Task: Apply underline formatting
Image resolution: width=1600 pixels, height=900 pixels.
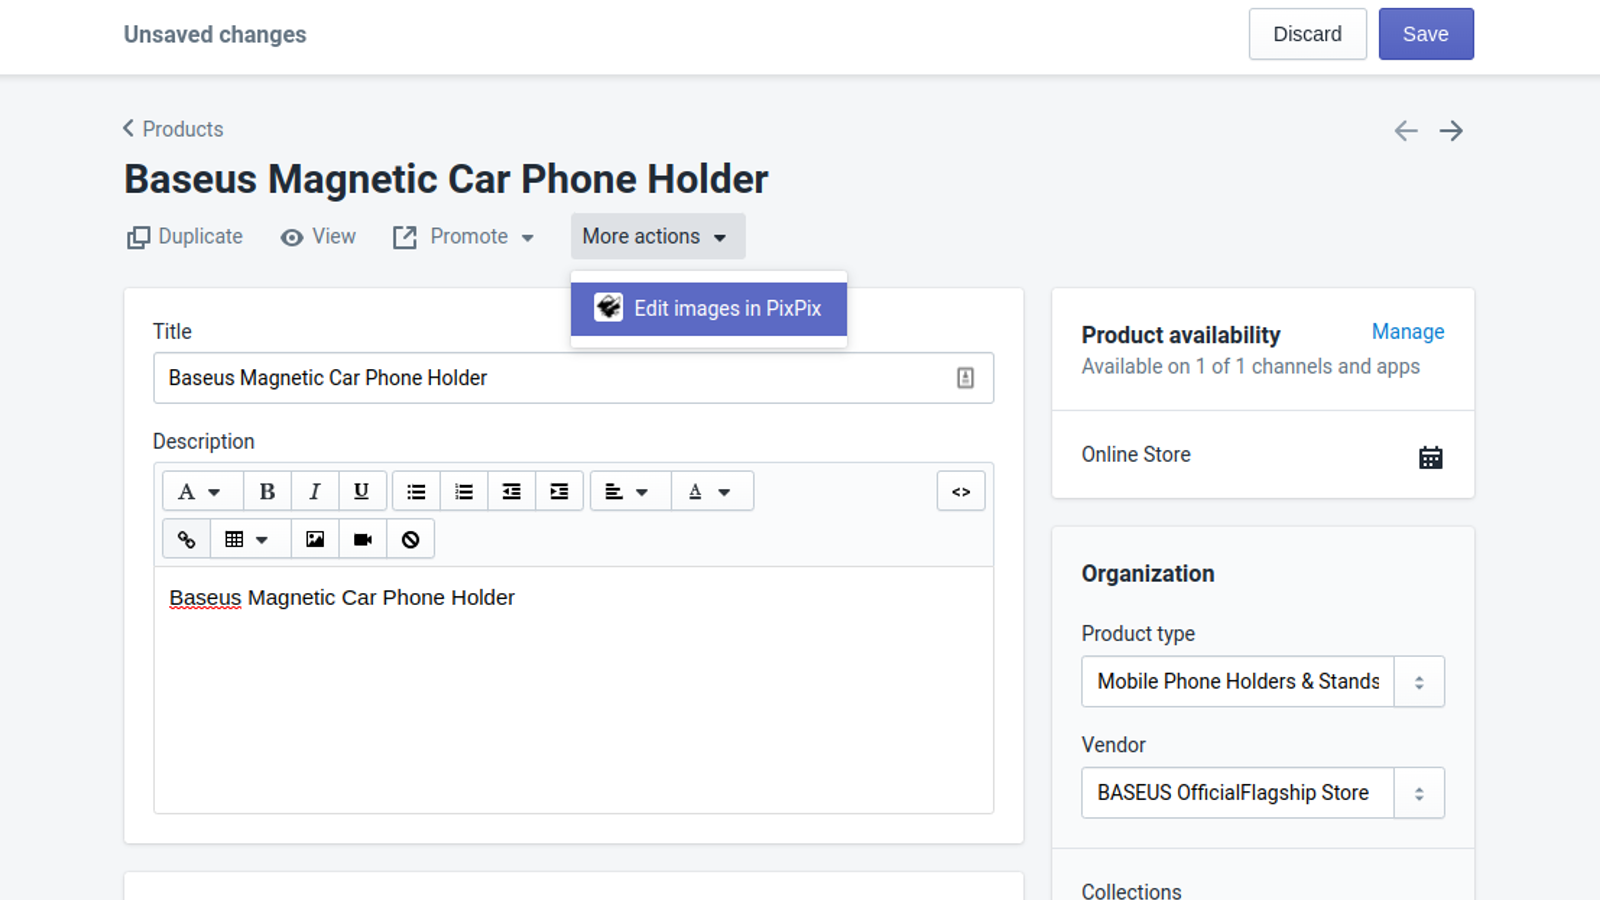Action: [362, 491]
